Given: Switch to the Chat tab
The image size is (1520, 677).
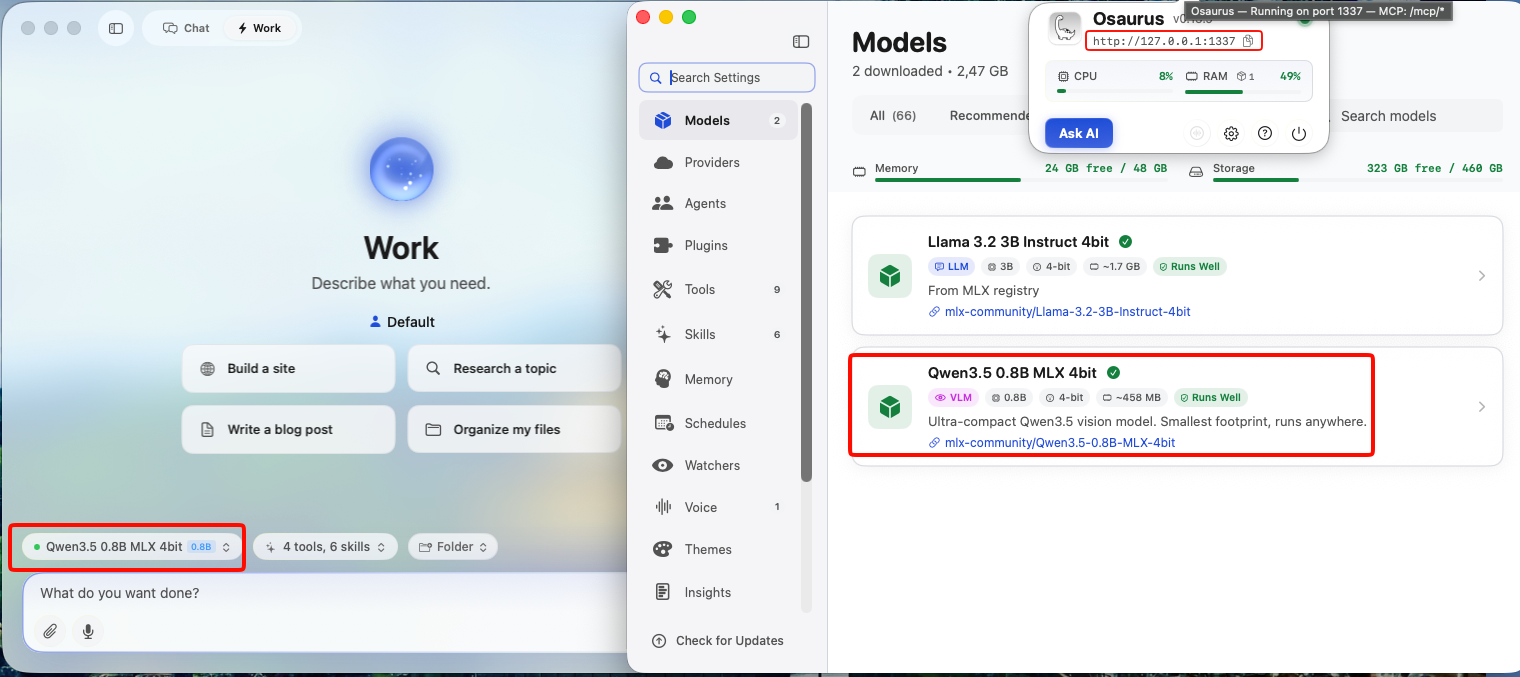Looking at the screenshot, I should click(x=186, y=28).
